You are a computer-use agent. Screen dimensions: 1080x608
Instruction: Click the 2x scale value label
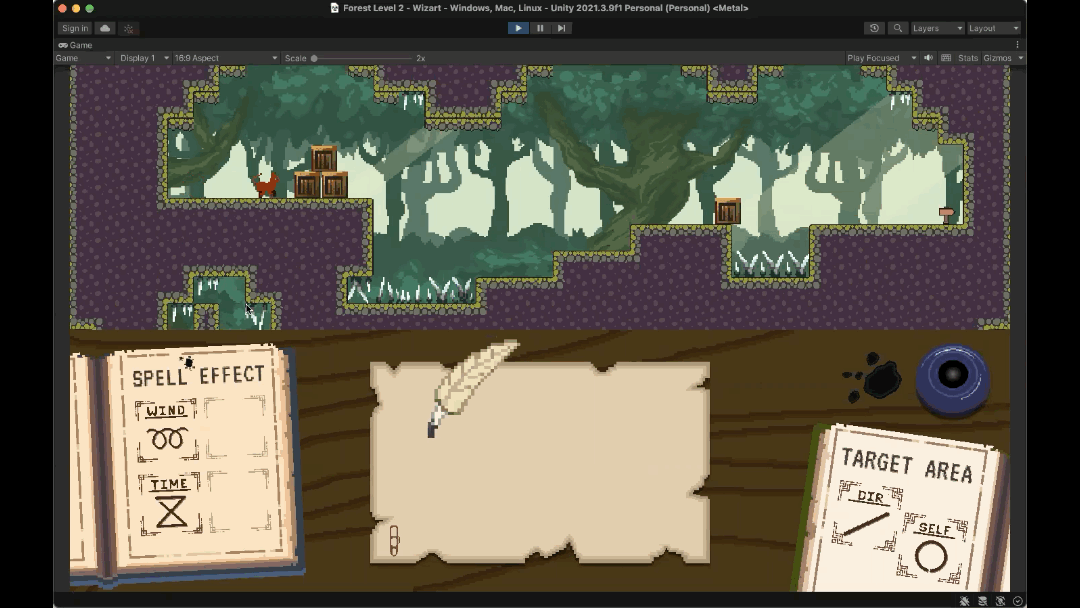pyautogui.click(x=421, y=58)
